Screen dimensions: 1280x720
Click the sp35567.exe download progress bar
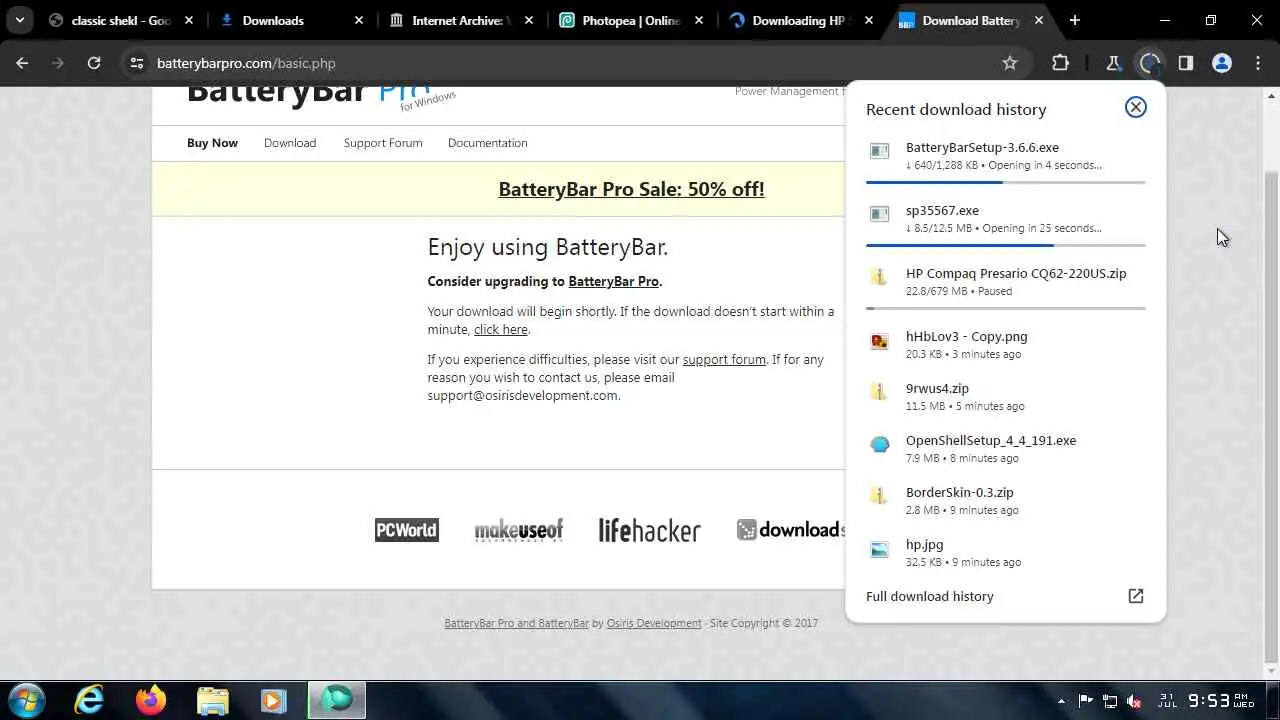coord(1005,245)
